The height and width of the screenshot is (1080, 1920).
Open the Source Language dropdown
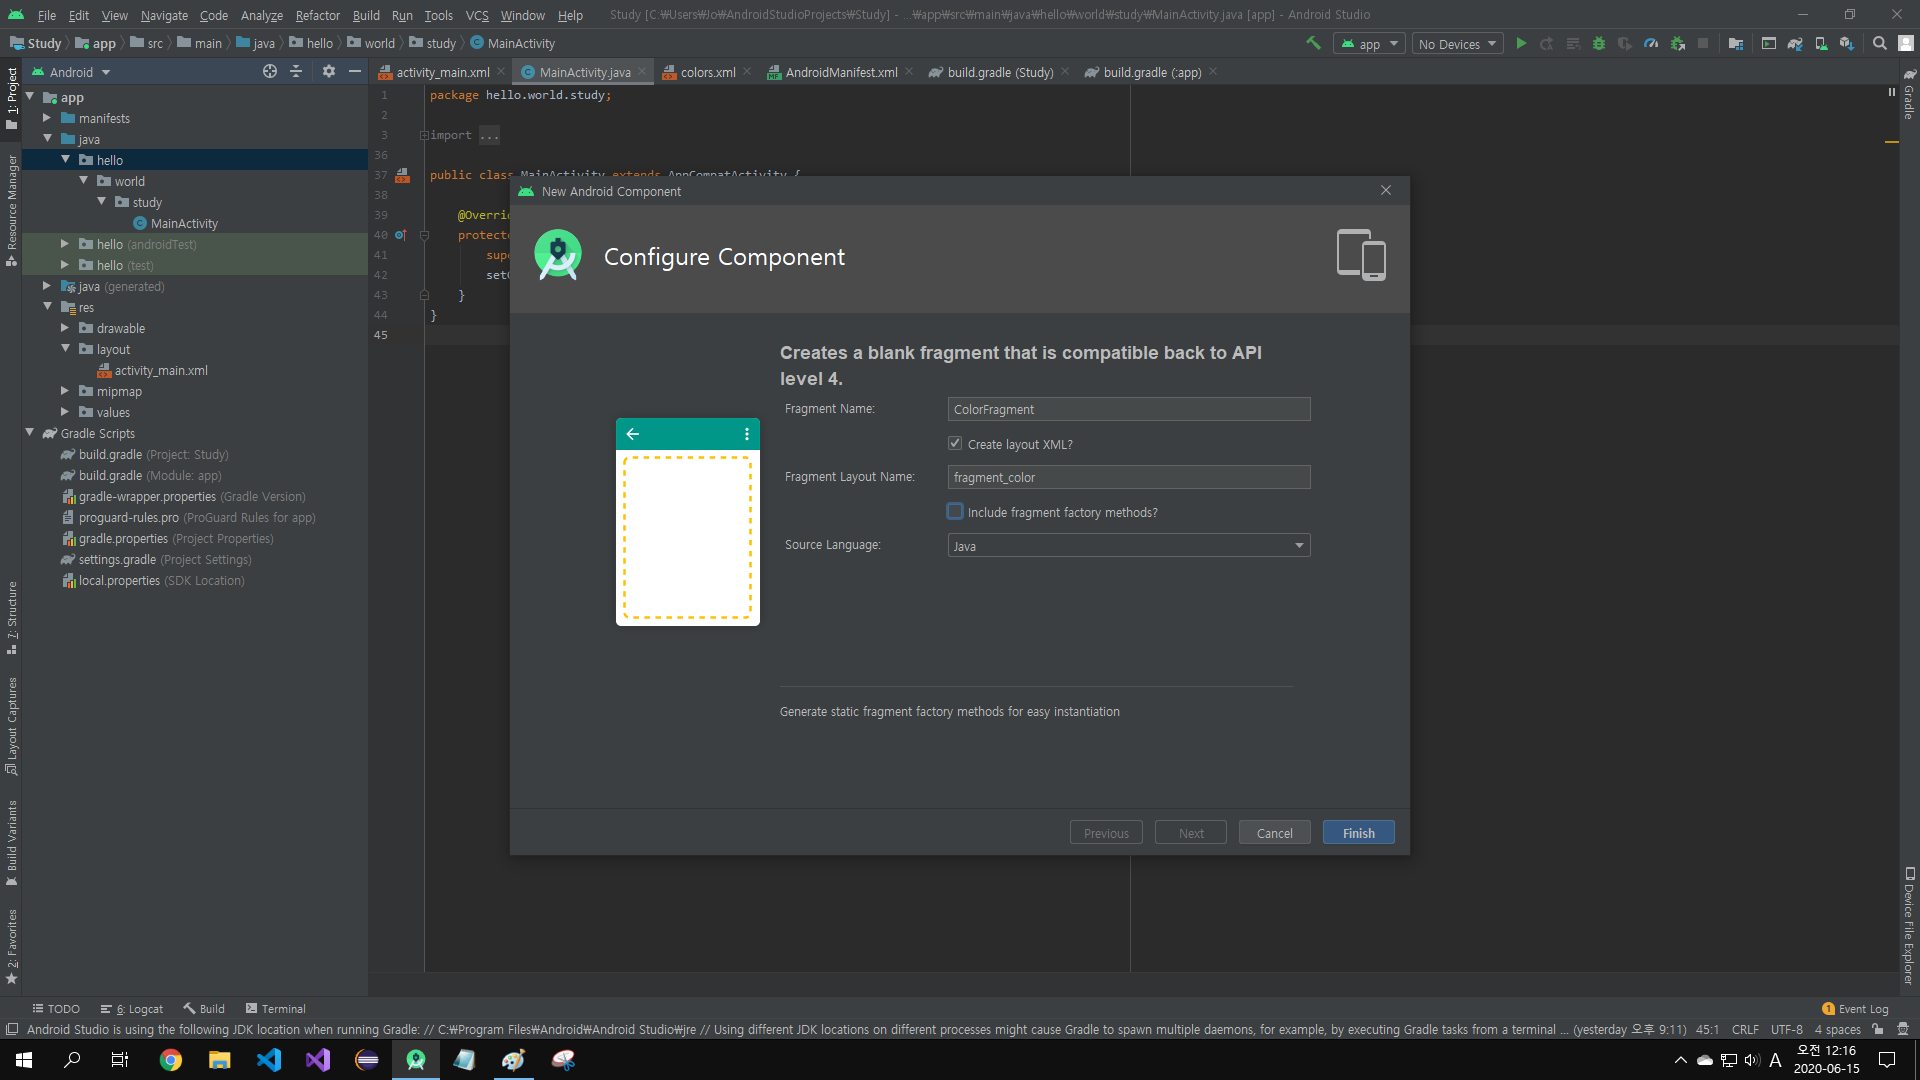tap(1128, 545)
